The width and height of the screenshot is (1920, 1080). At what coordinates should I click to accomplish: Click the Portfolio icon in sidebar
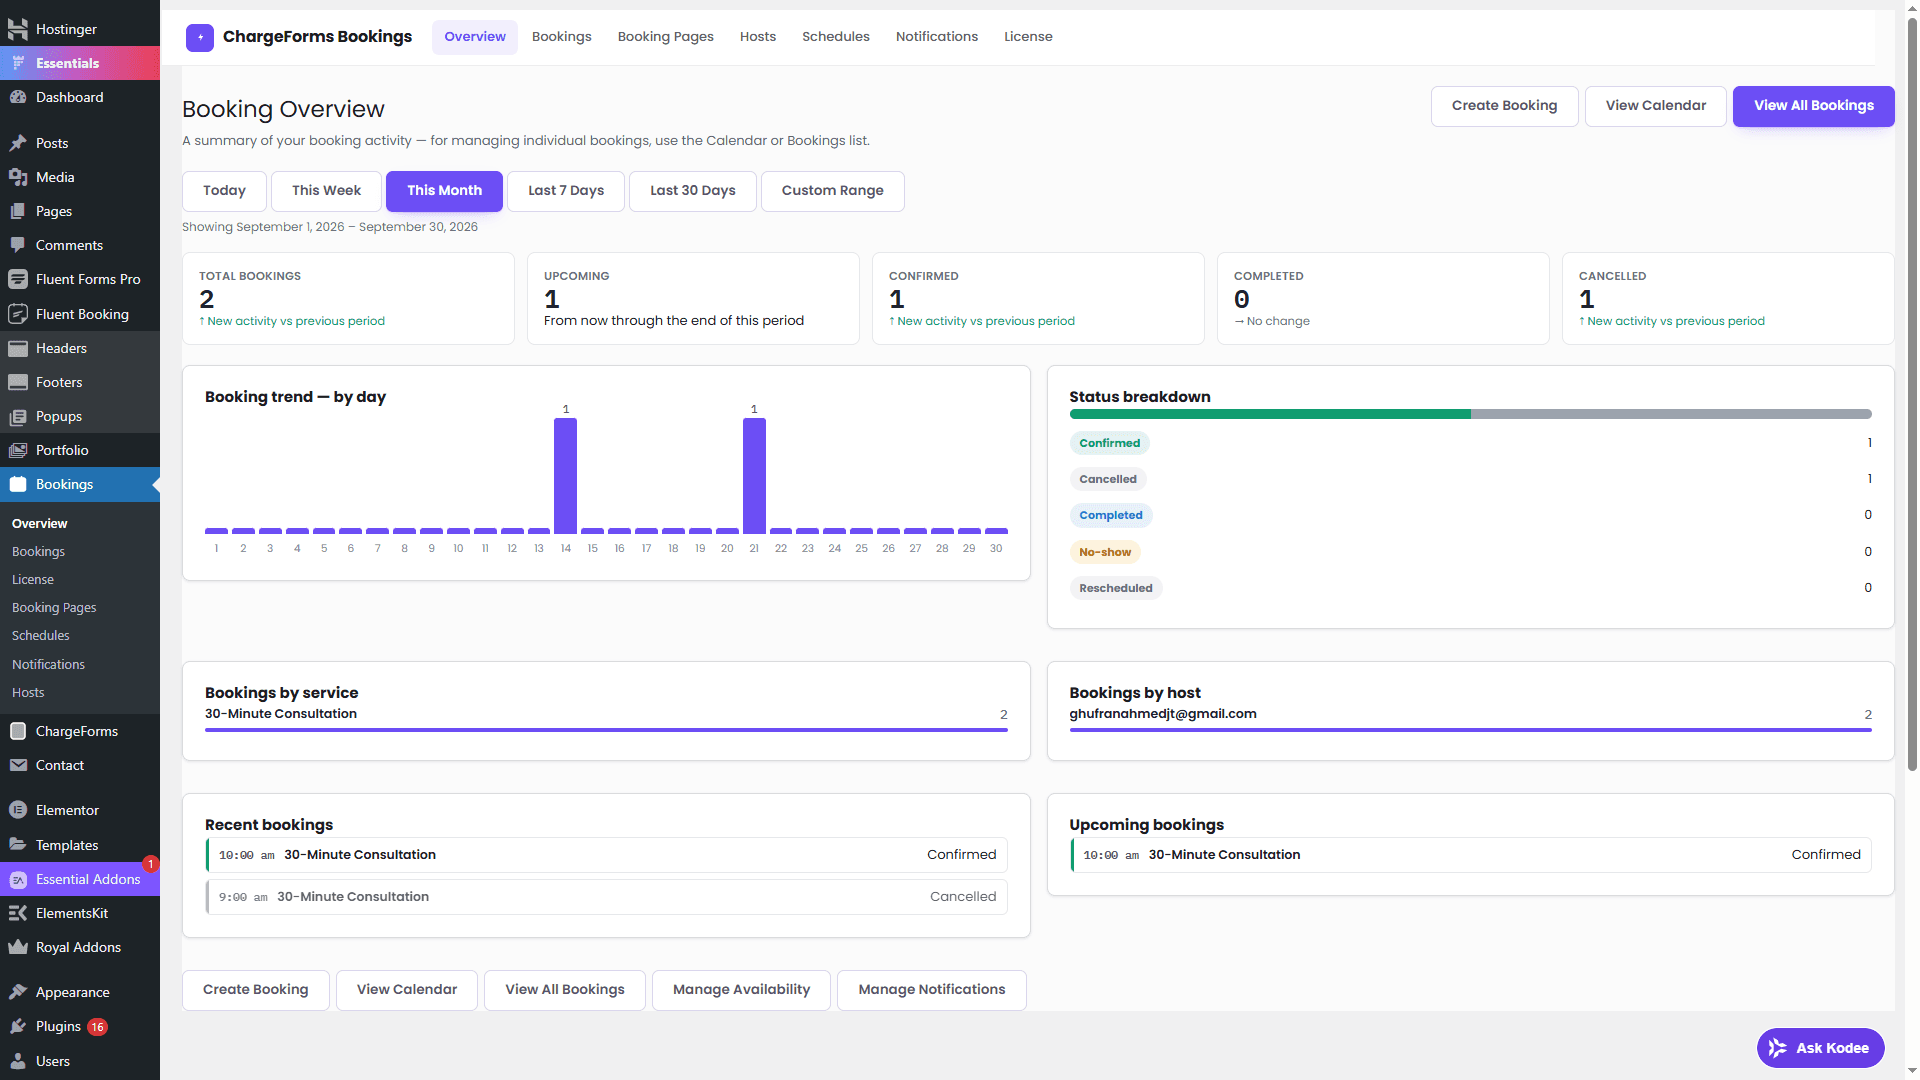18,450
